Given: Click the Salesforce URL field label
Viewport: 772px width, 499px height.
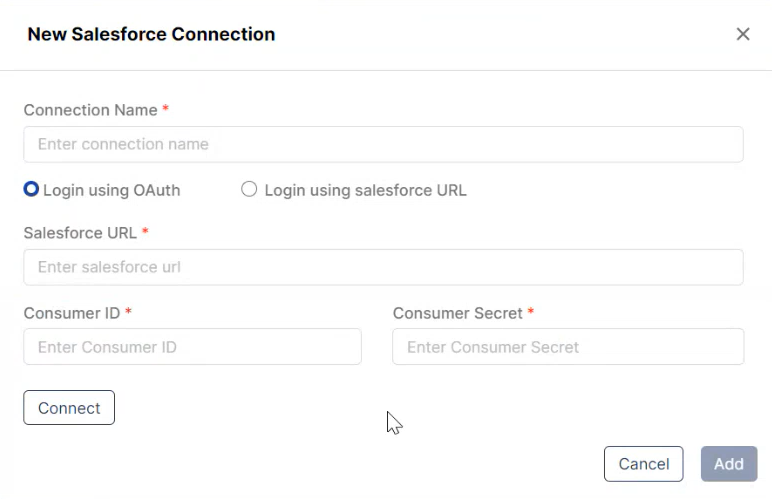Looking at the screenshot, I should 80,233.
